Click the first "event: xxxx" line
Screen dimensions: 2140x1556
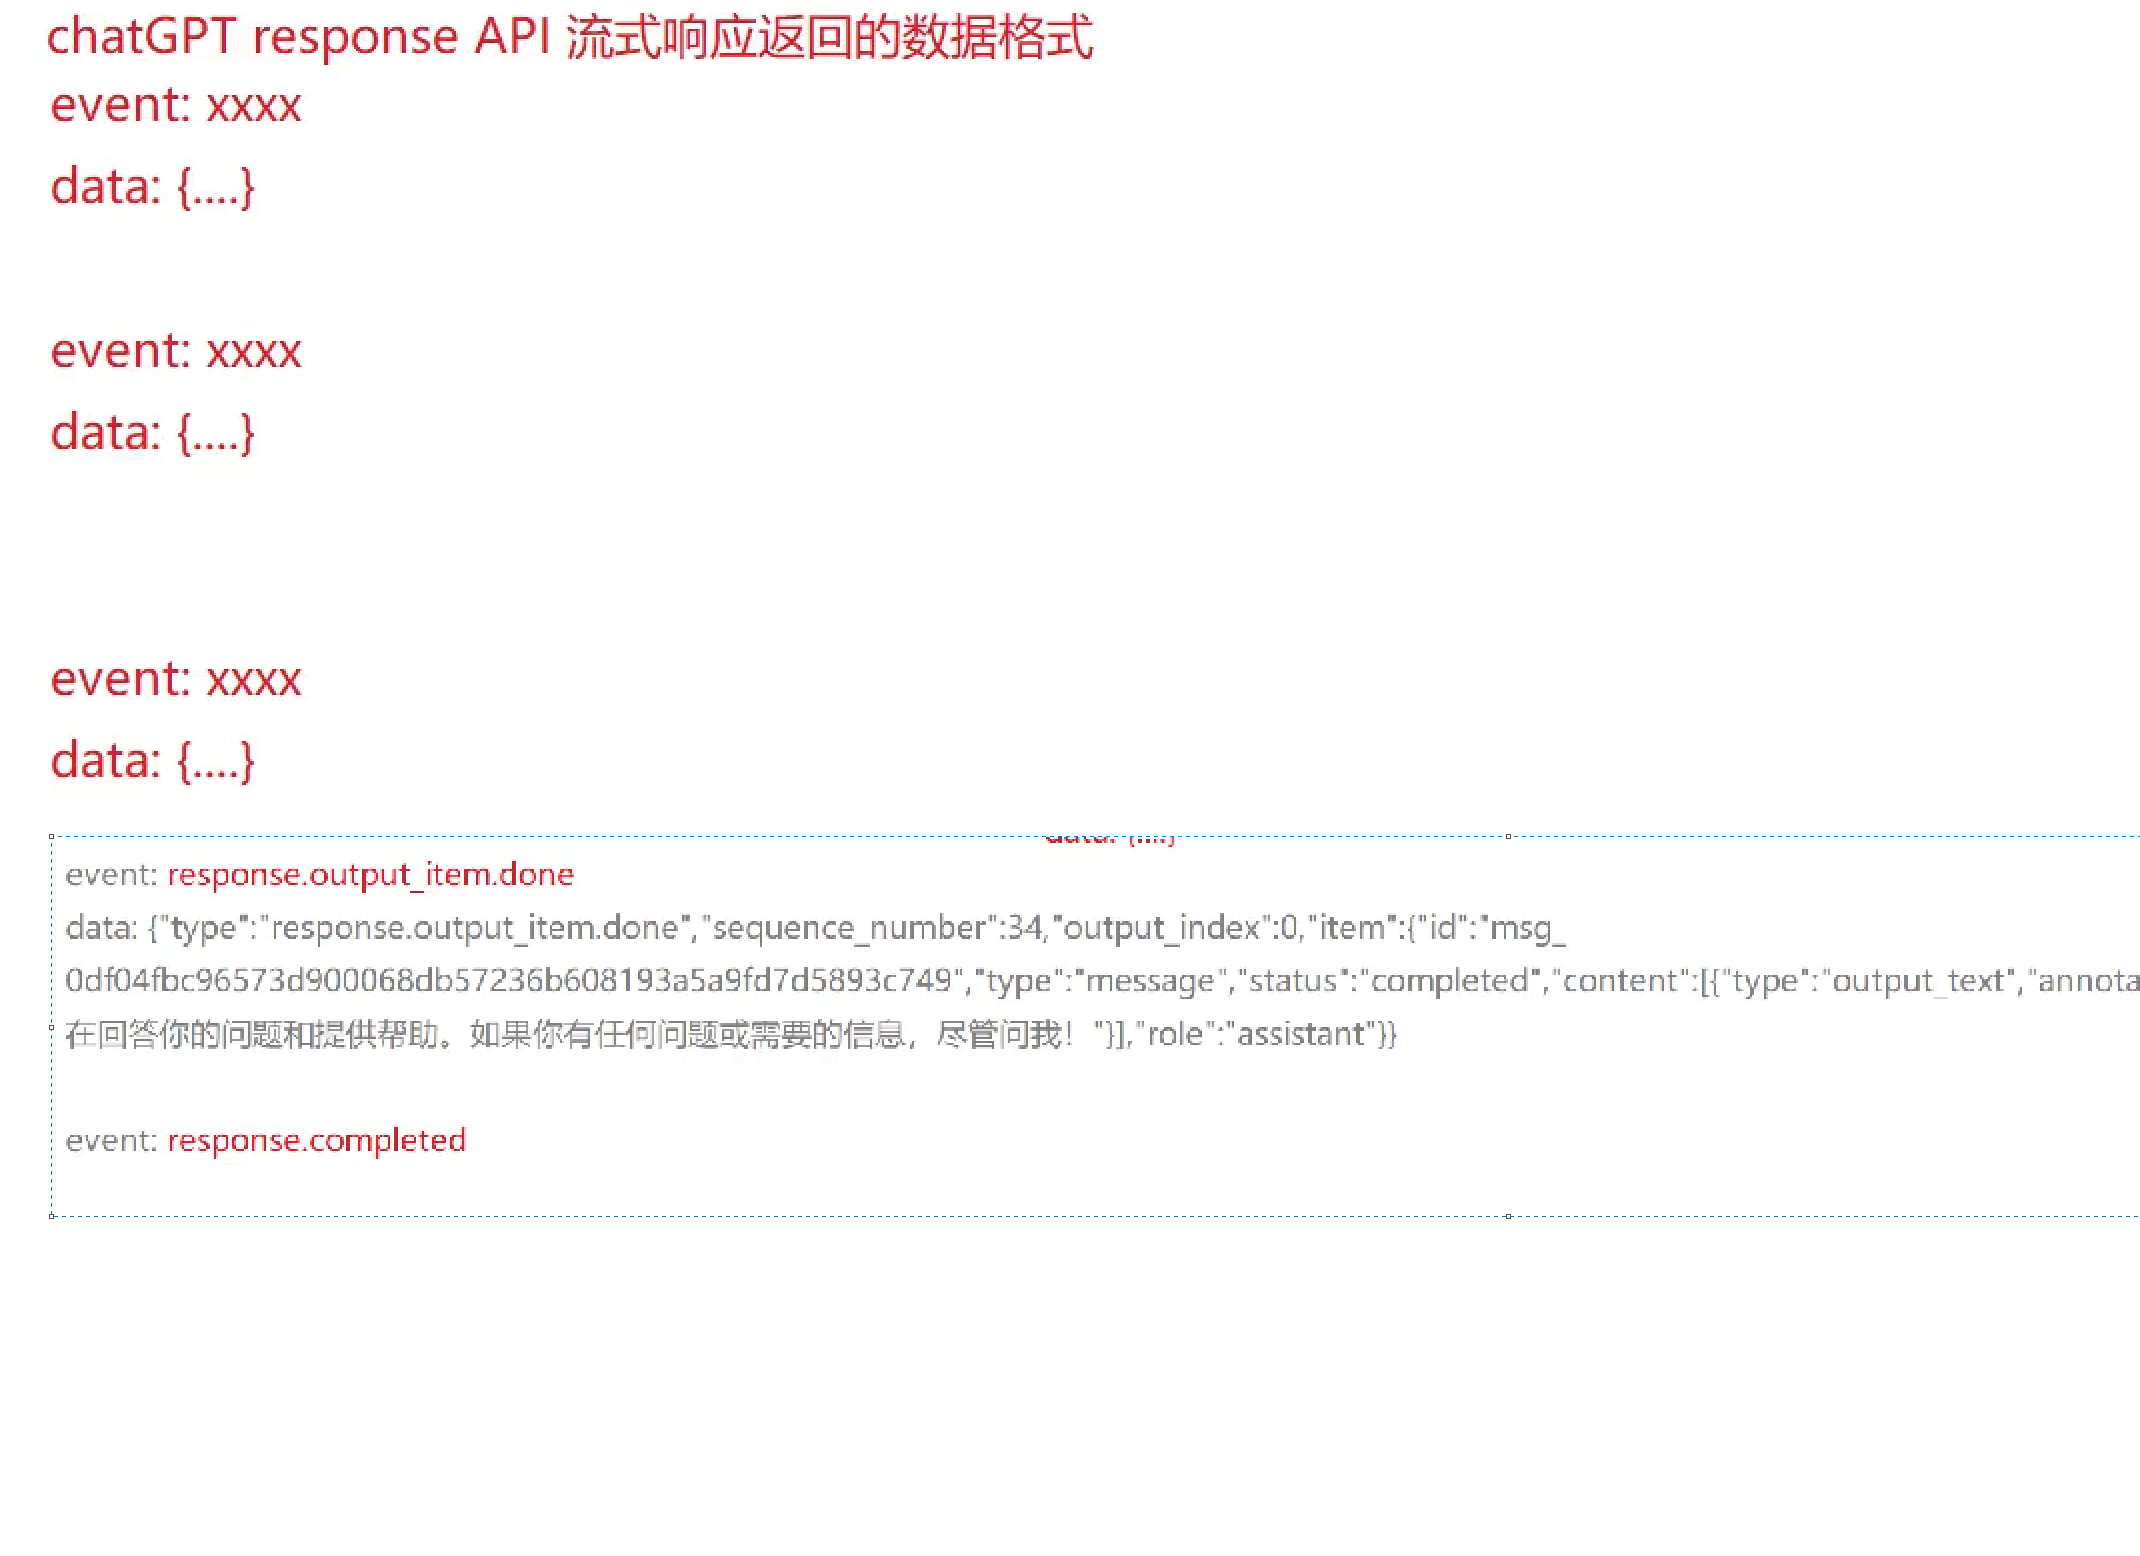click(176, 105)
